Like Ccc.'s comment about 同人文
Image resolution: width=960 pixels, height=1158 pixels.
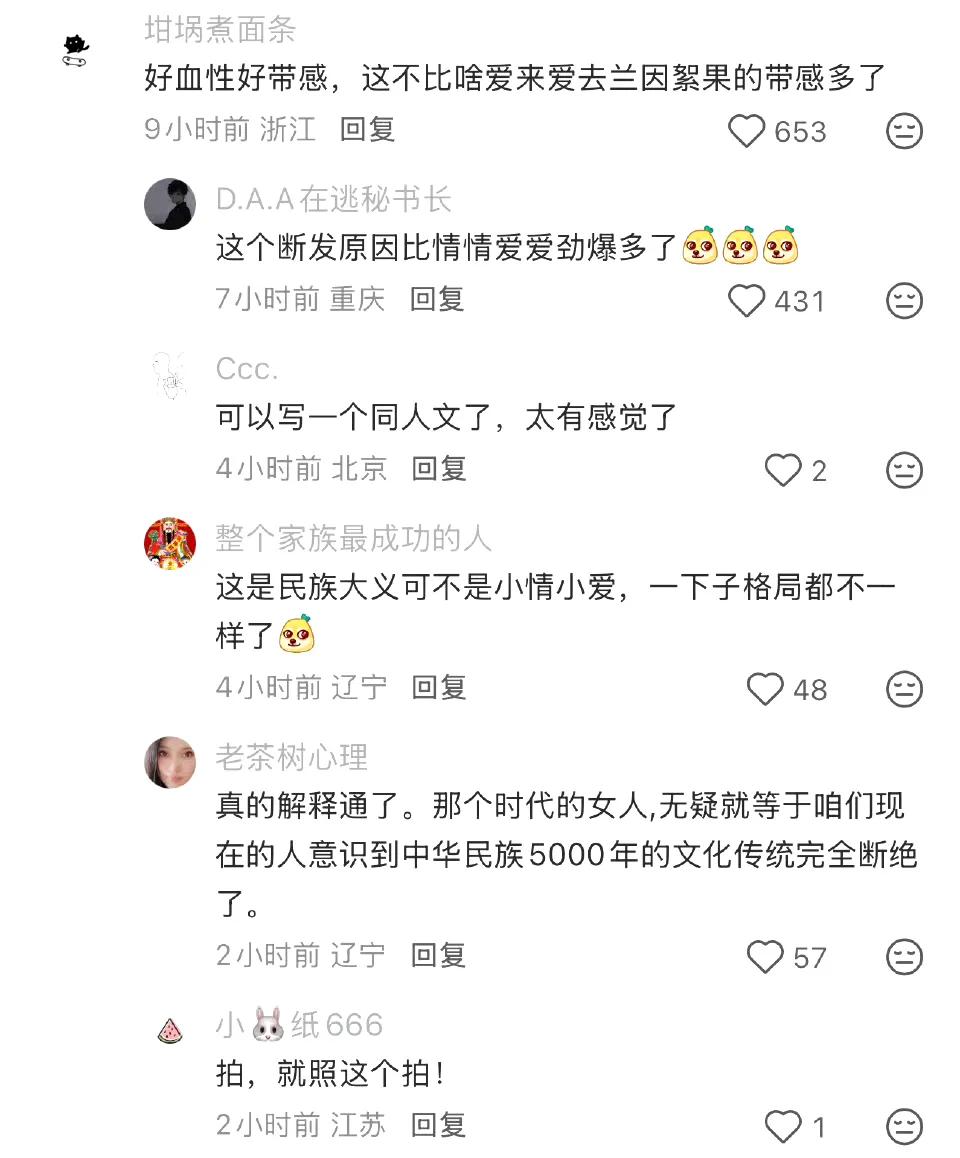(x=783, y=470)
